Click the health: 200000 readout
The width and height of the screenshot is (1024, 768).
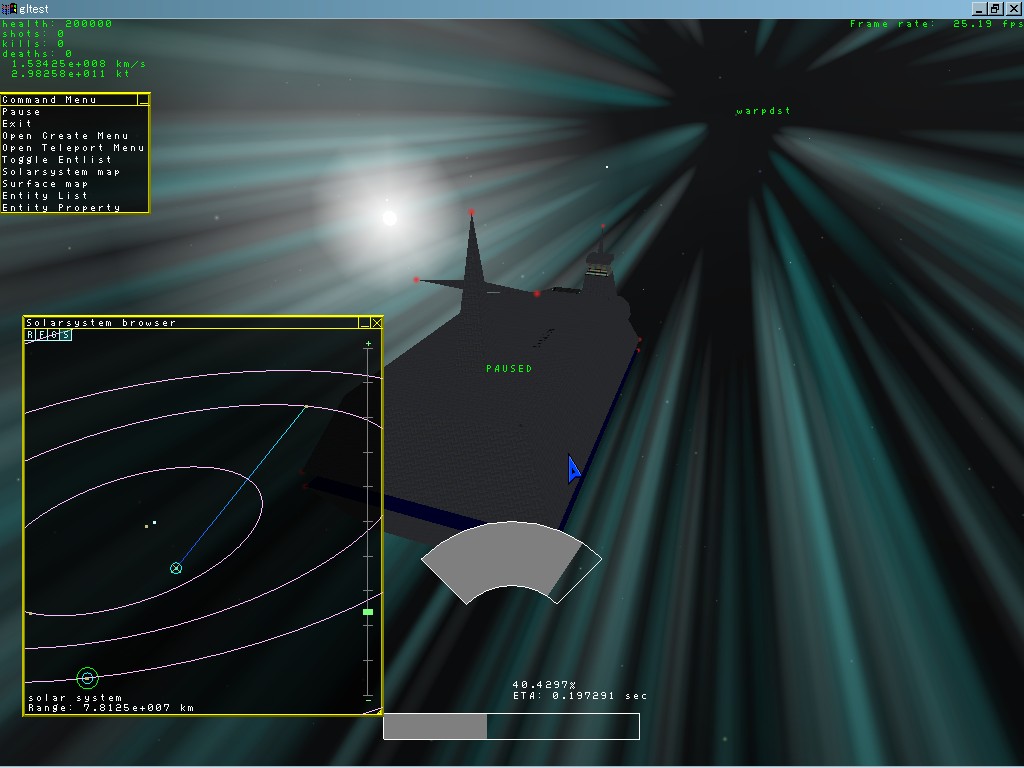coord(57,24)
